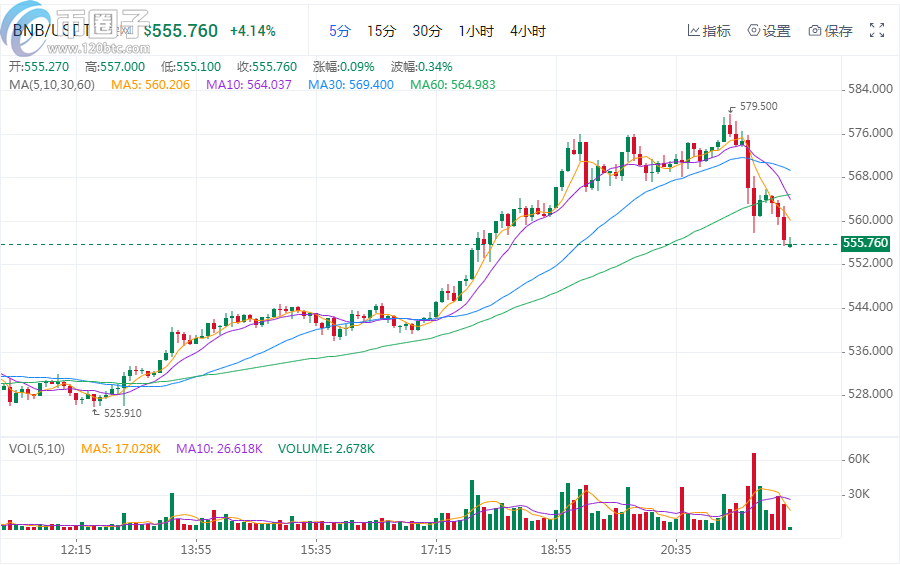
Task: Click the 18:55 time axis label
Action: pos(556,550)
